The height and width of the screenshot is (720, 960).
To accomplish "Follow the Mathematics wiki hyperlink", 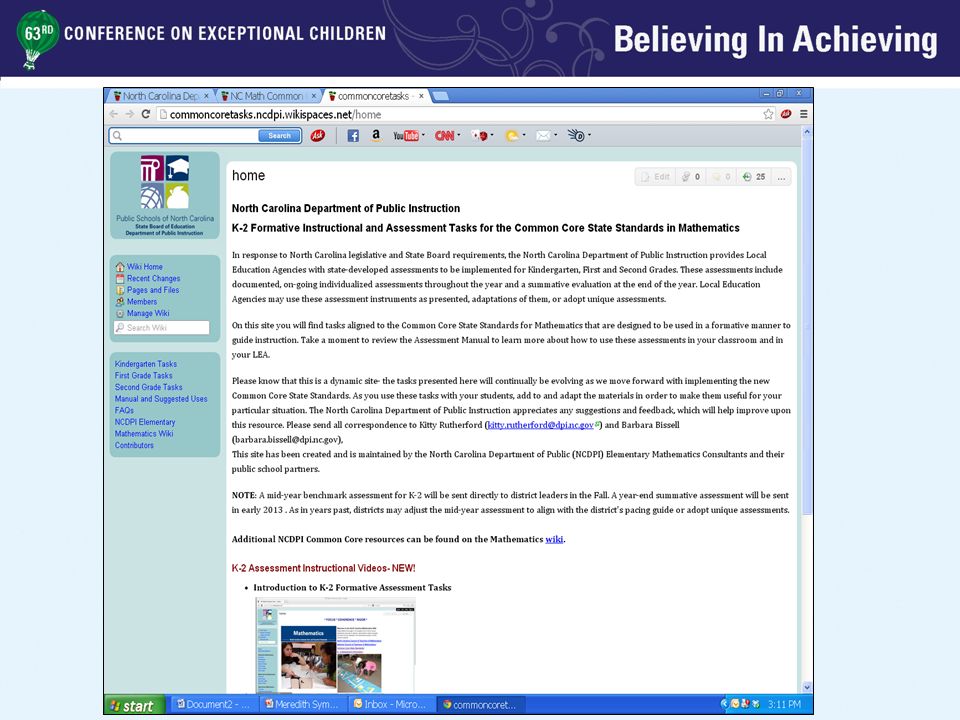I will [x=554, y=539].
